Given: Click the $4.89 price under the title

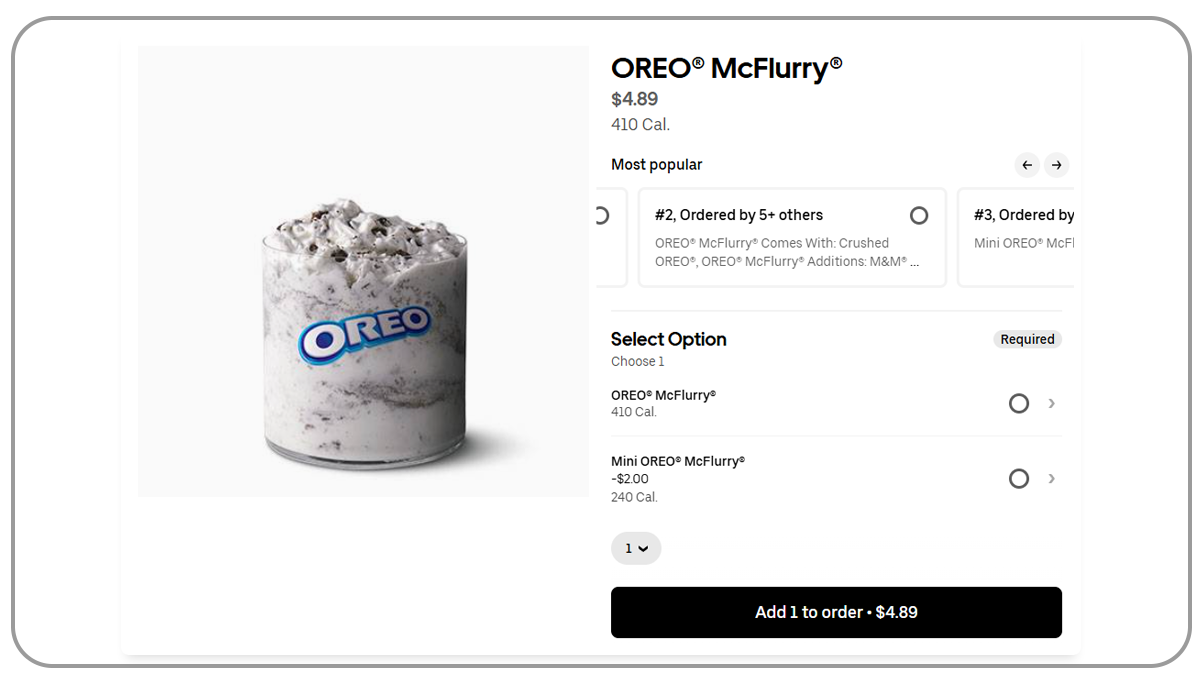Looking at the screenshot, I should (x=634, y=99).
